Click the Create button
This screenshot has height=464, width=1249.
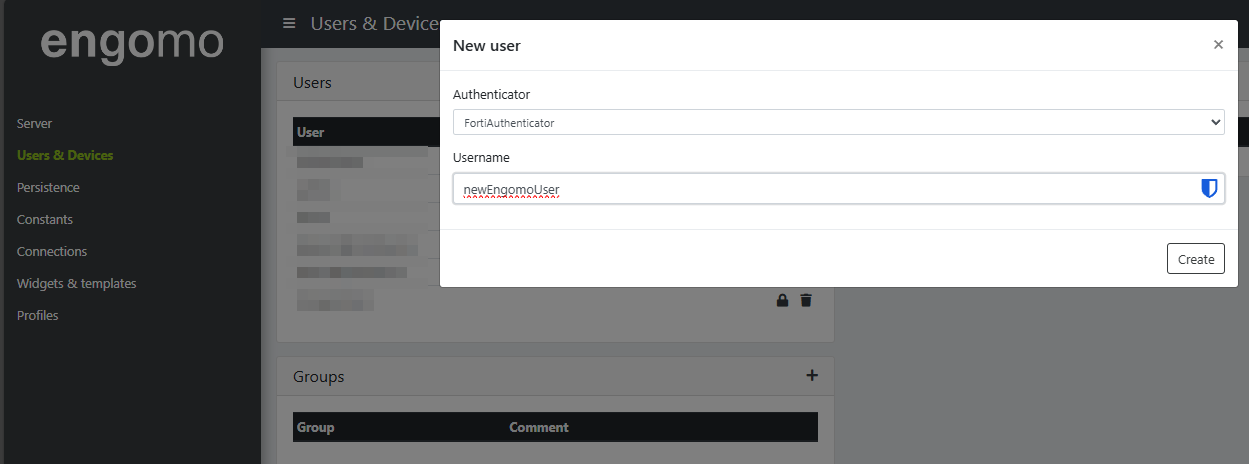click(1195, 259)
